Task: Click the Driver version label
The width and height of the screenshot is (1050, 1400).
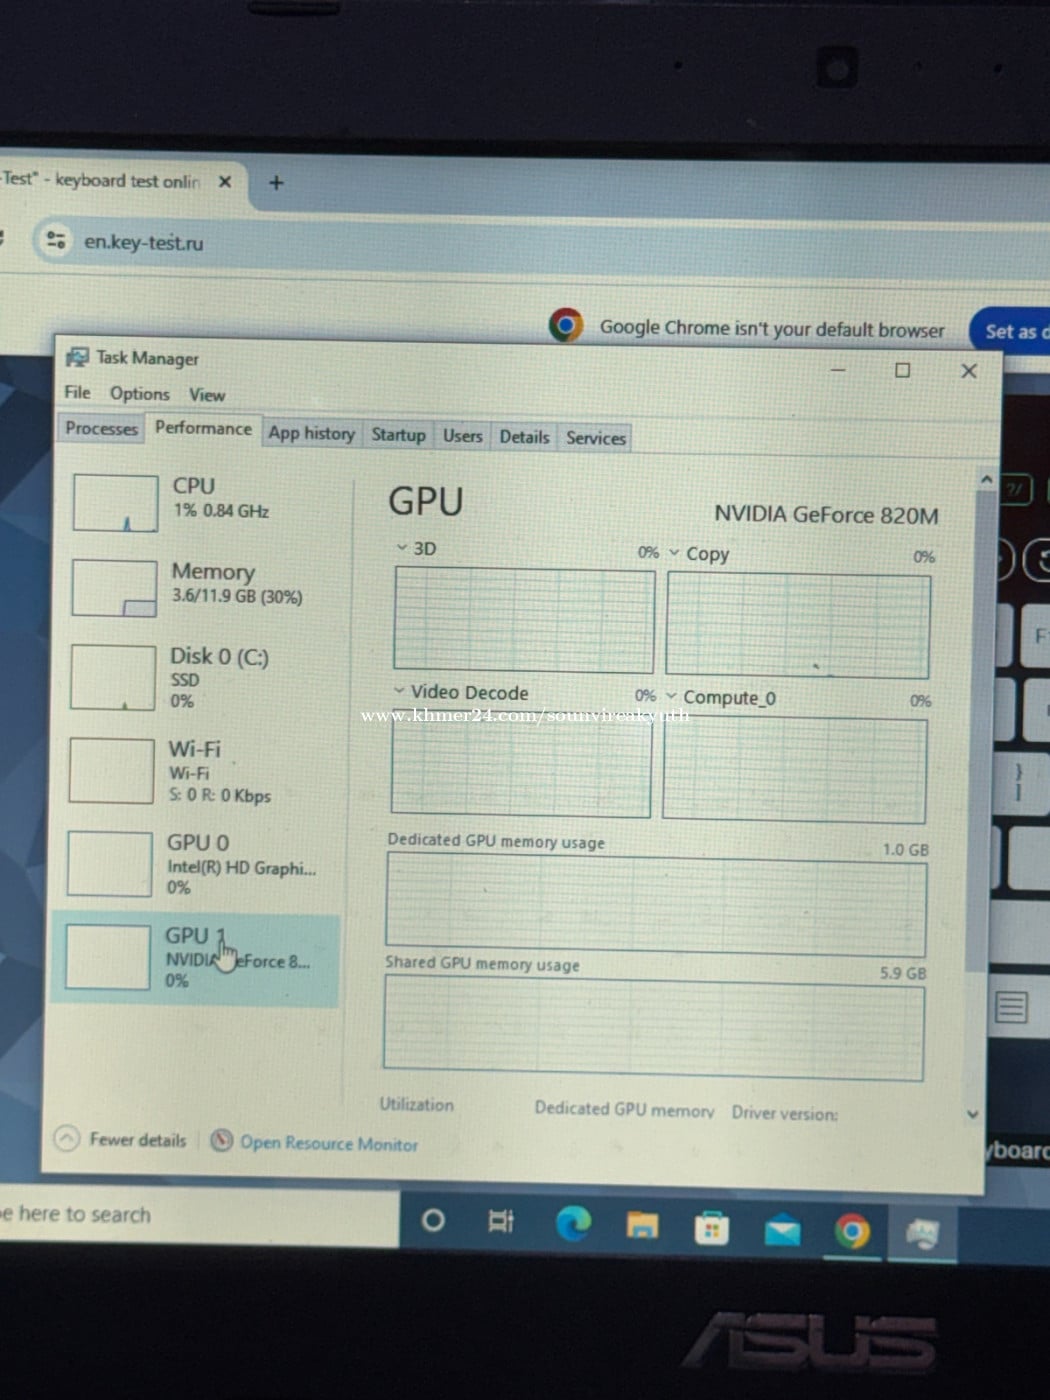Action: pos(785,1112)
